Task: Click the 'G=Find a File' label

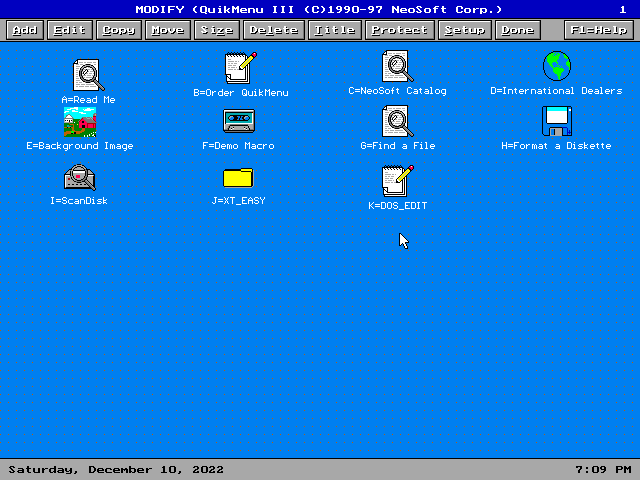Action: click(x=398, y=146)
